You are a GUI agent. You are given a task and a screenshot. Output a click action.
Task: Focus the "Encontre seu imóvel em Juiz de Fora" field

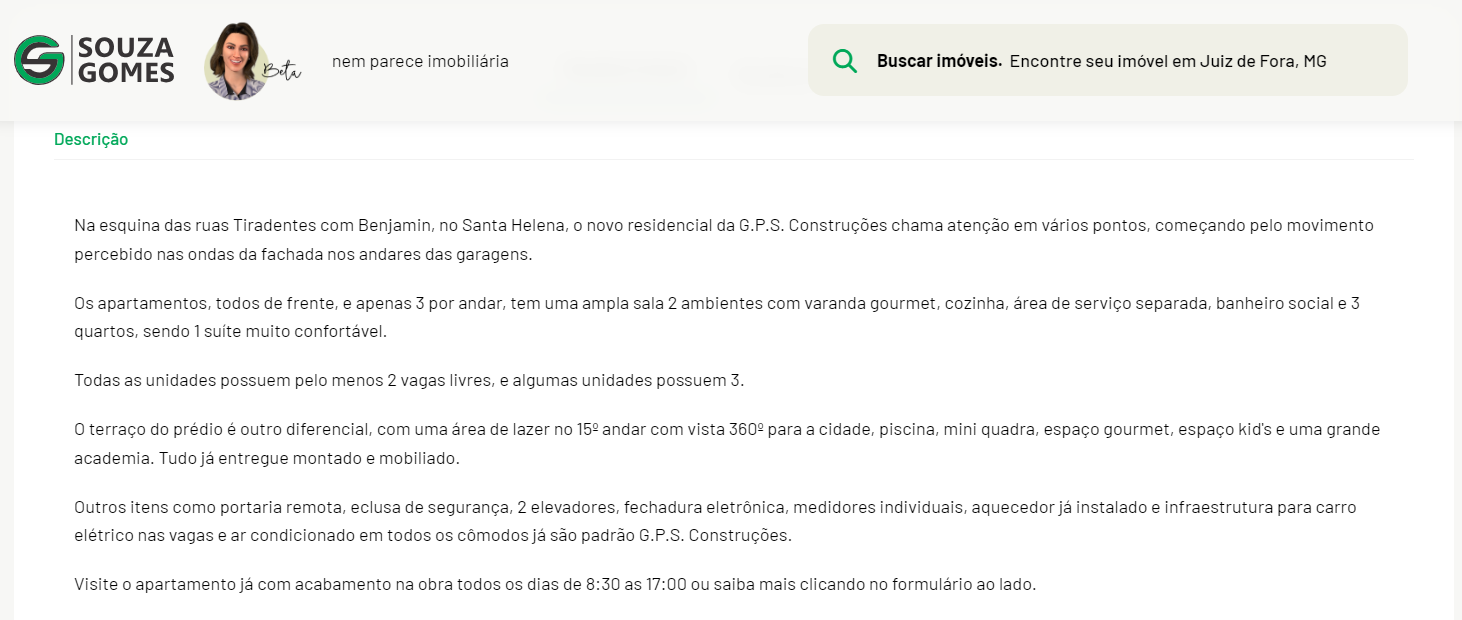point(1167,61)
